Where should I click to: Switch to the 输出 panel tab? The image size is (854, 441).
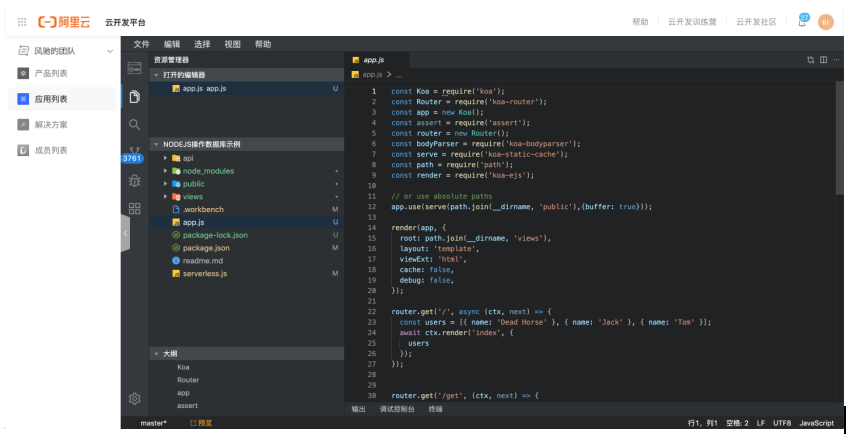coord(358,409)
